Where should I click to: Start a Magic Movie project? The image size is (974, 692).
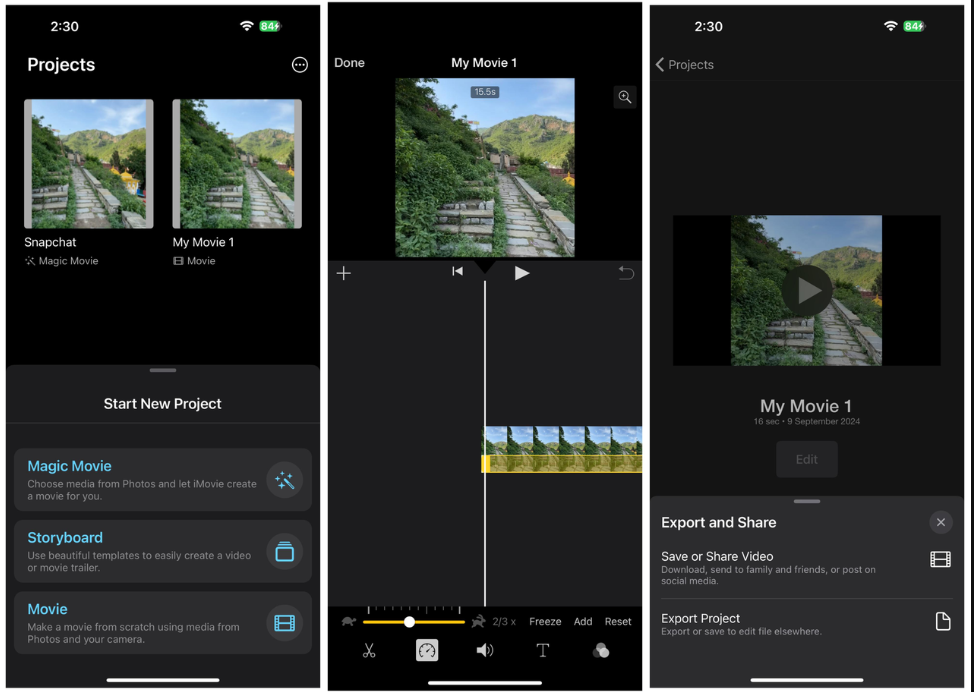point(163,480)
